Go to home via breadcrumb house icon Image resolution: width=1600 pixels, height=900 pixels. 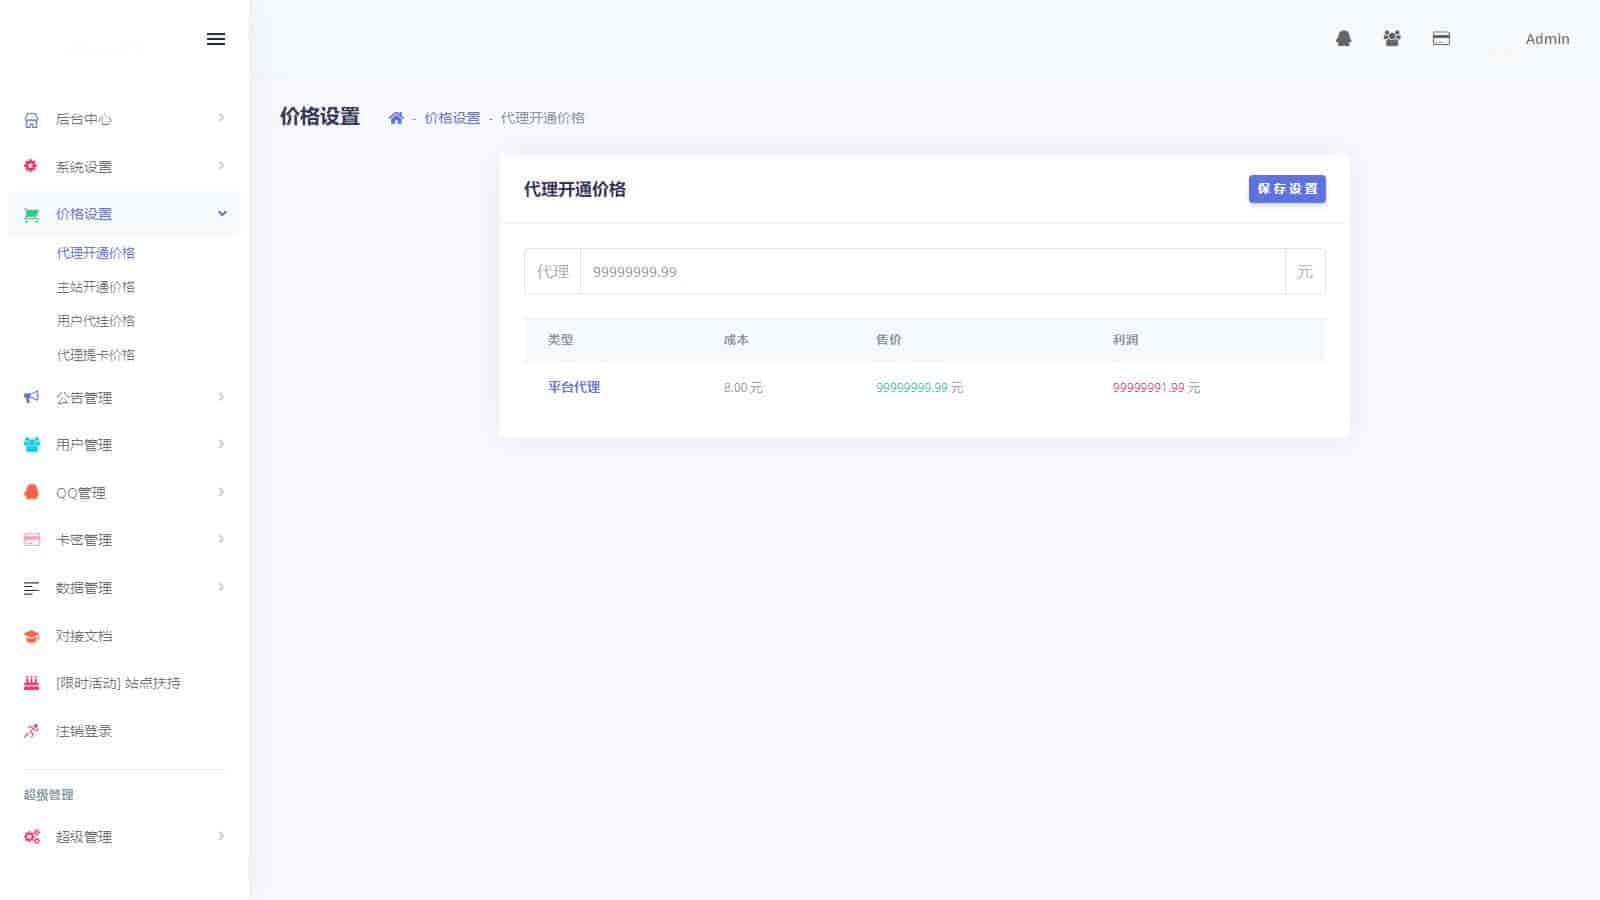(x=396, y=118)
